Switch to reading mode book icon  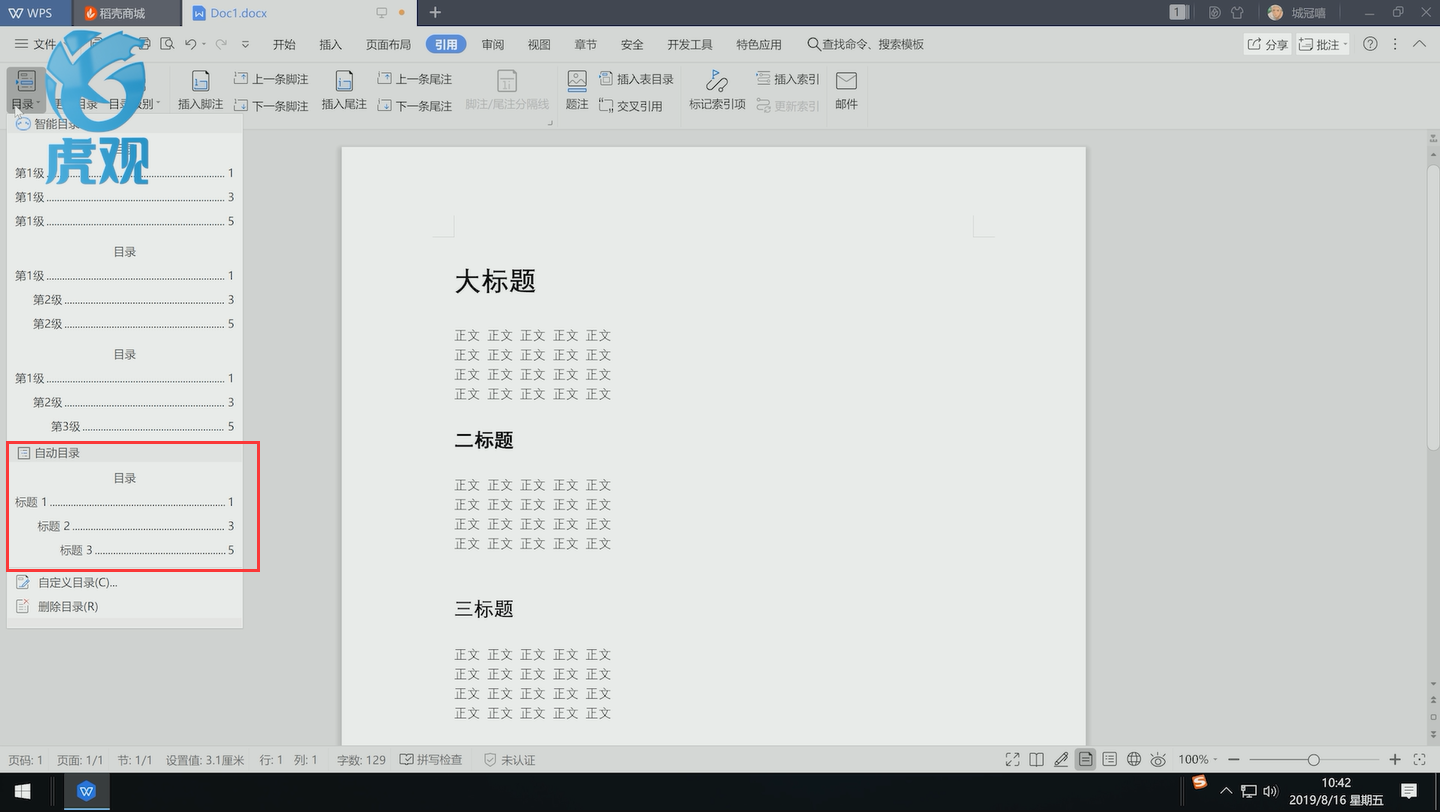click(1037, 760)
